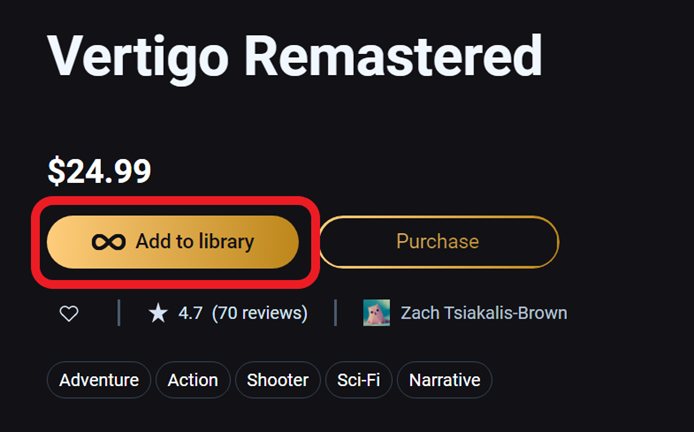This screenshot has height=432, width=694.
Task: Choose the Narrative tag
Action: (444, 380)
